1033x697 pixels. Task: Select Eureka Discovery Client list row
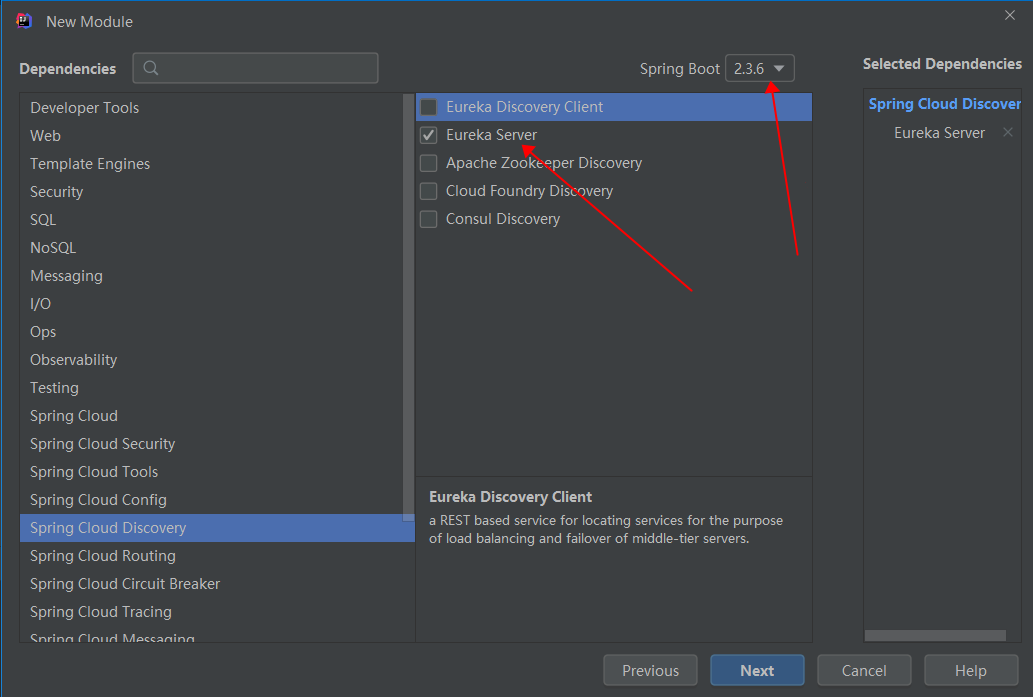point(614,107)
